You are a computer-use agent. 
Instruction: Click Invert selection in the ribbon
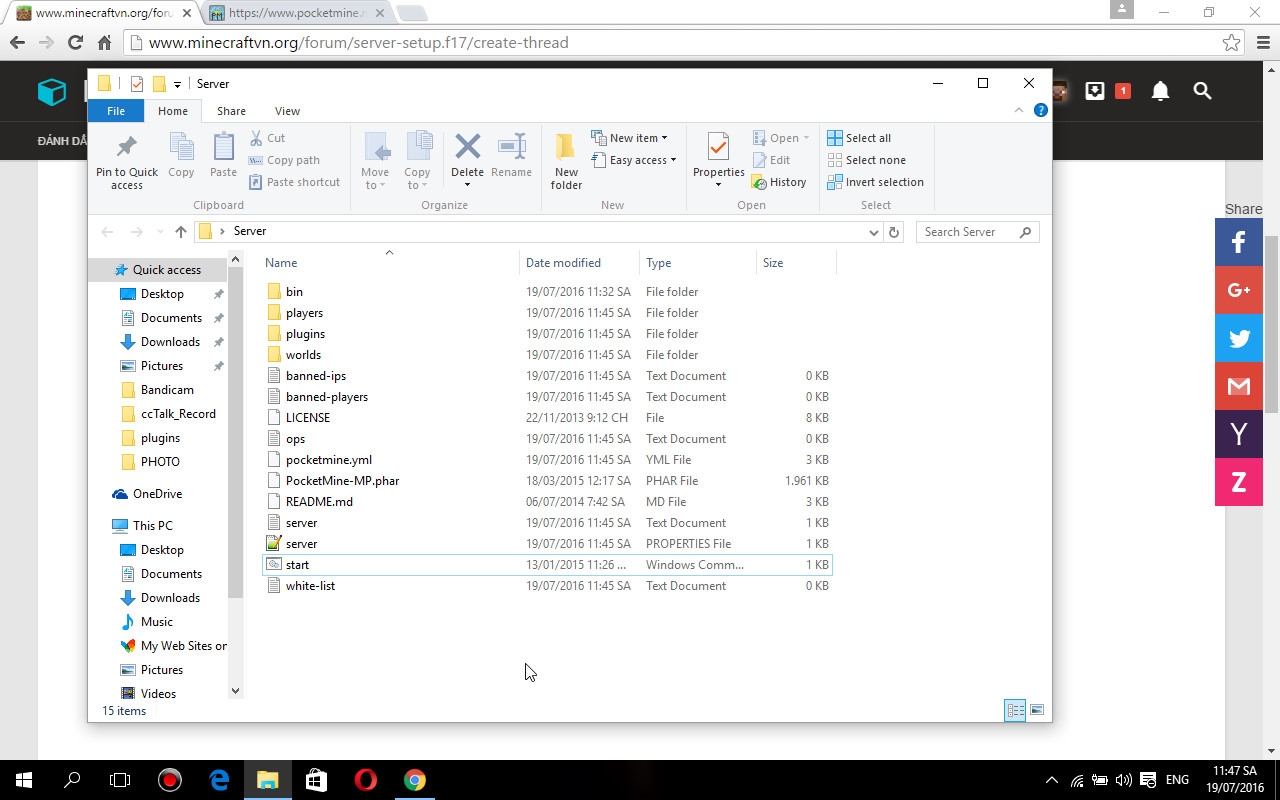[875, 182]
